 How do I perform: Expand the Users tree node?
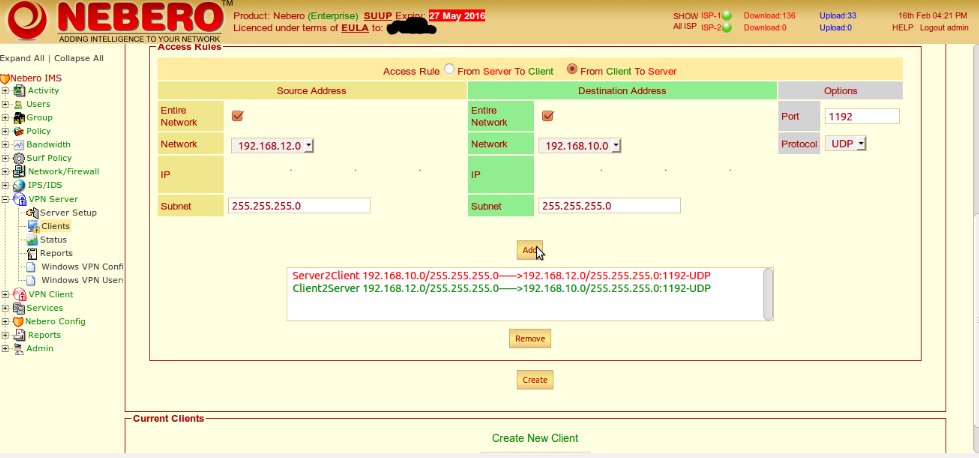(x=6, y=104)
